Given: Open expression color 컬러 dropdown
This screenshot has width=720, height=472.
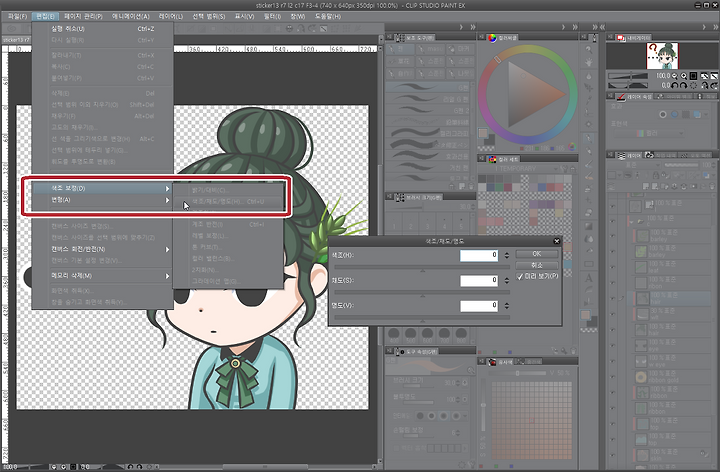Looking at the screenshot, I should pos(649,134).
